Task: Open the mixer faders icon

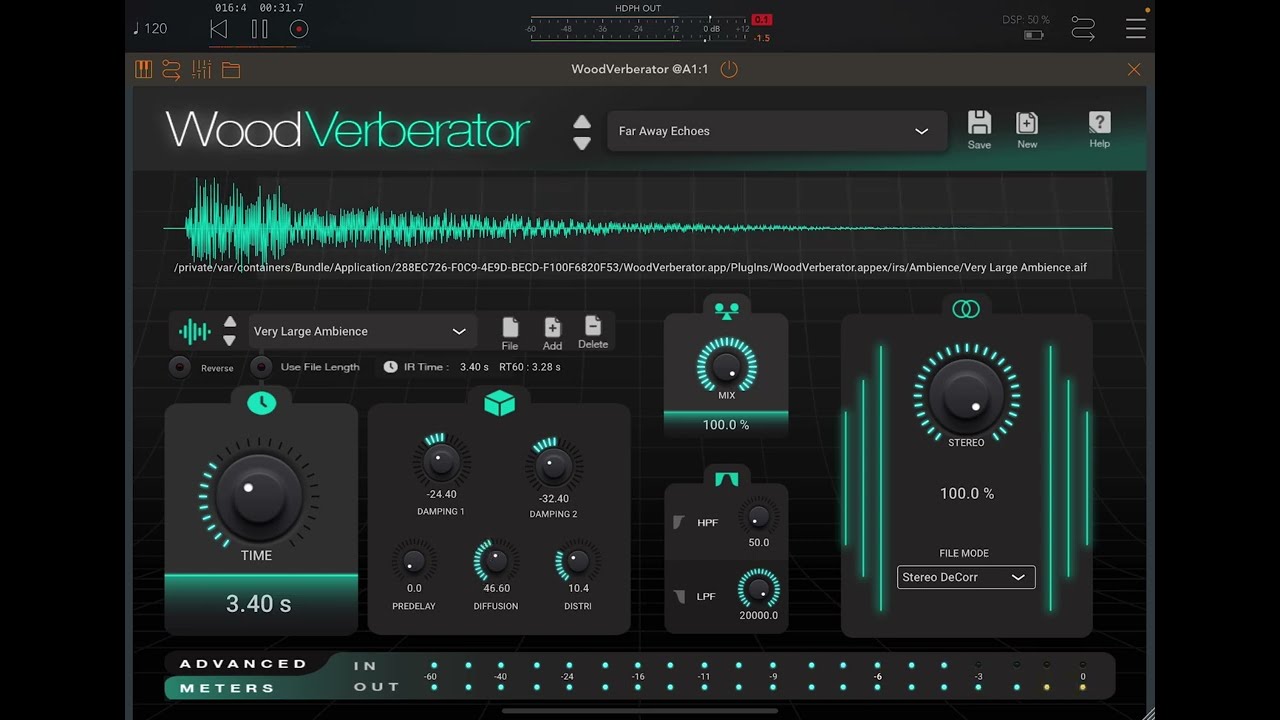Action: click(x=201, y=69)
